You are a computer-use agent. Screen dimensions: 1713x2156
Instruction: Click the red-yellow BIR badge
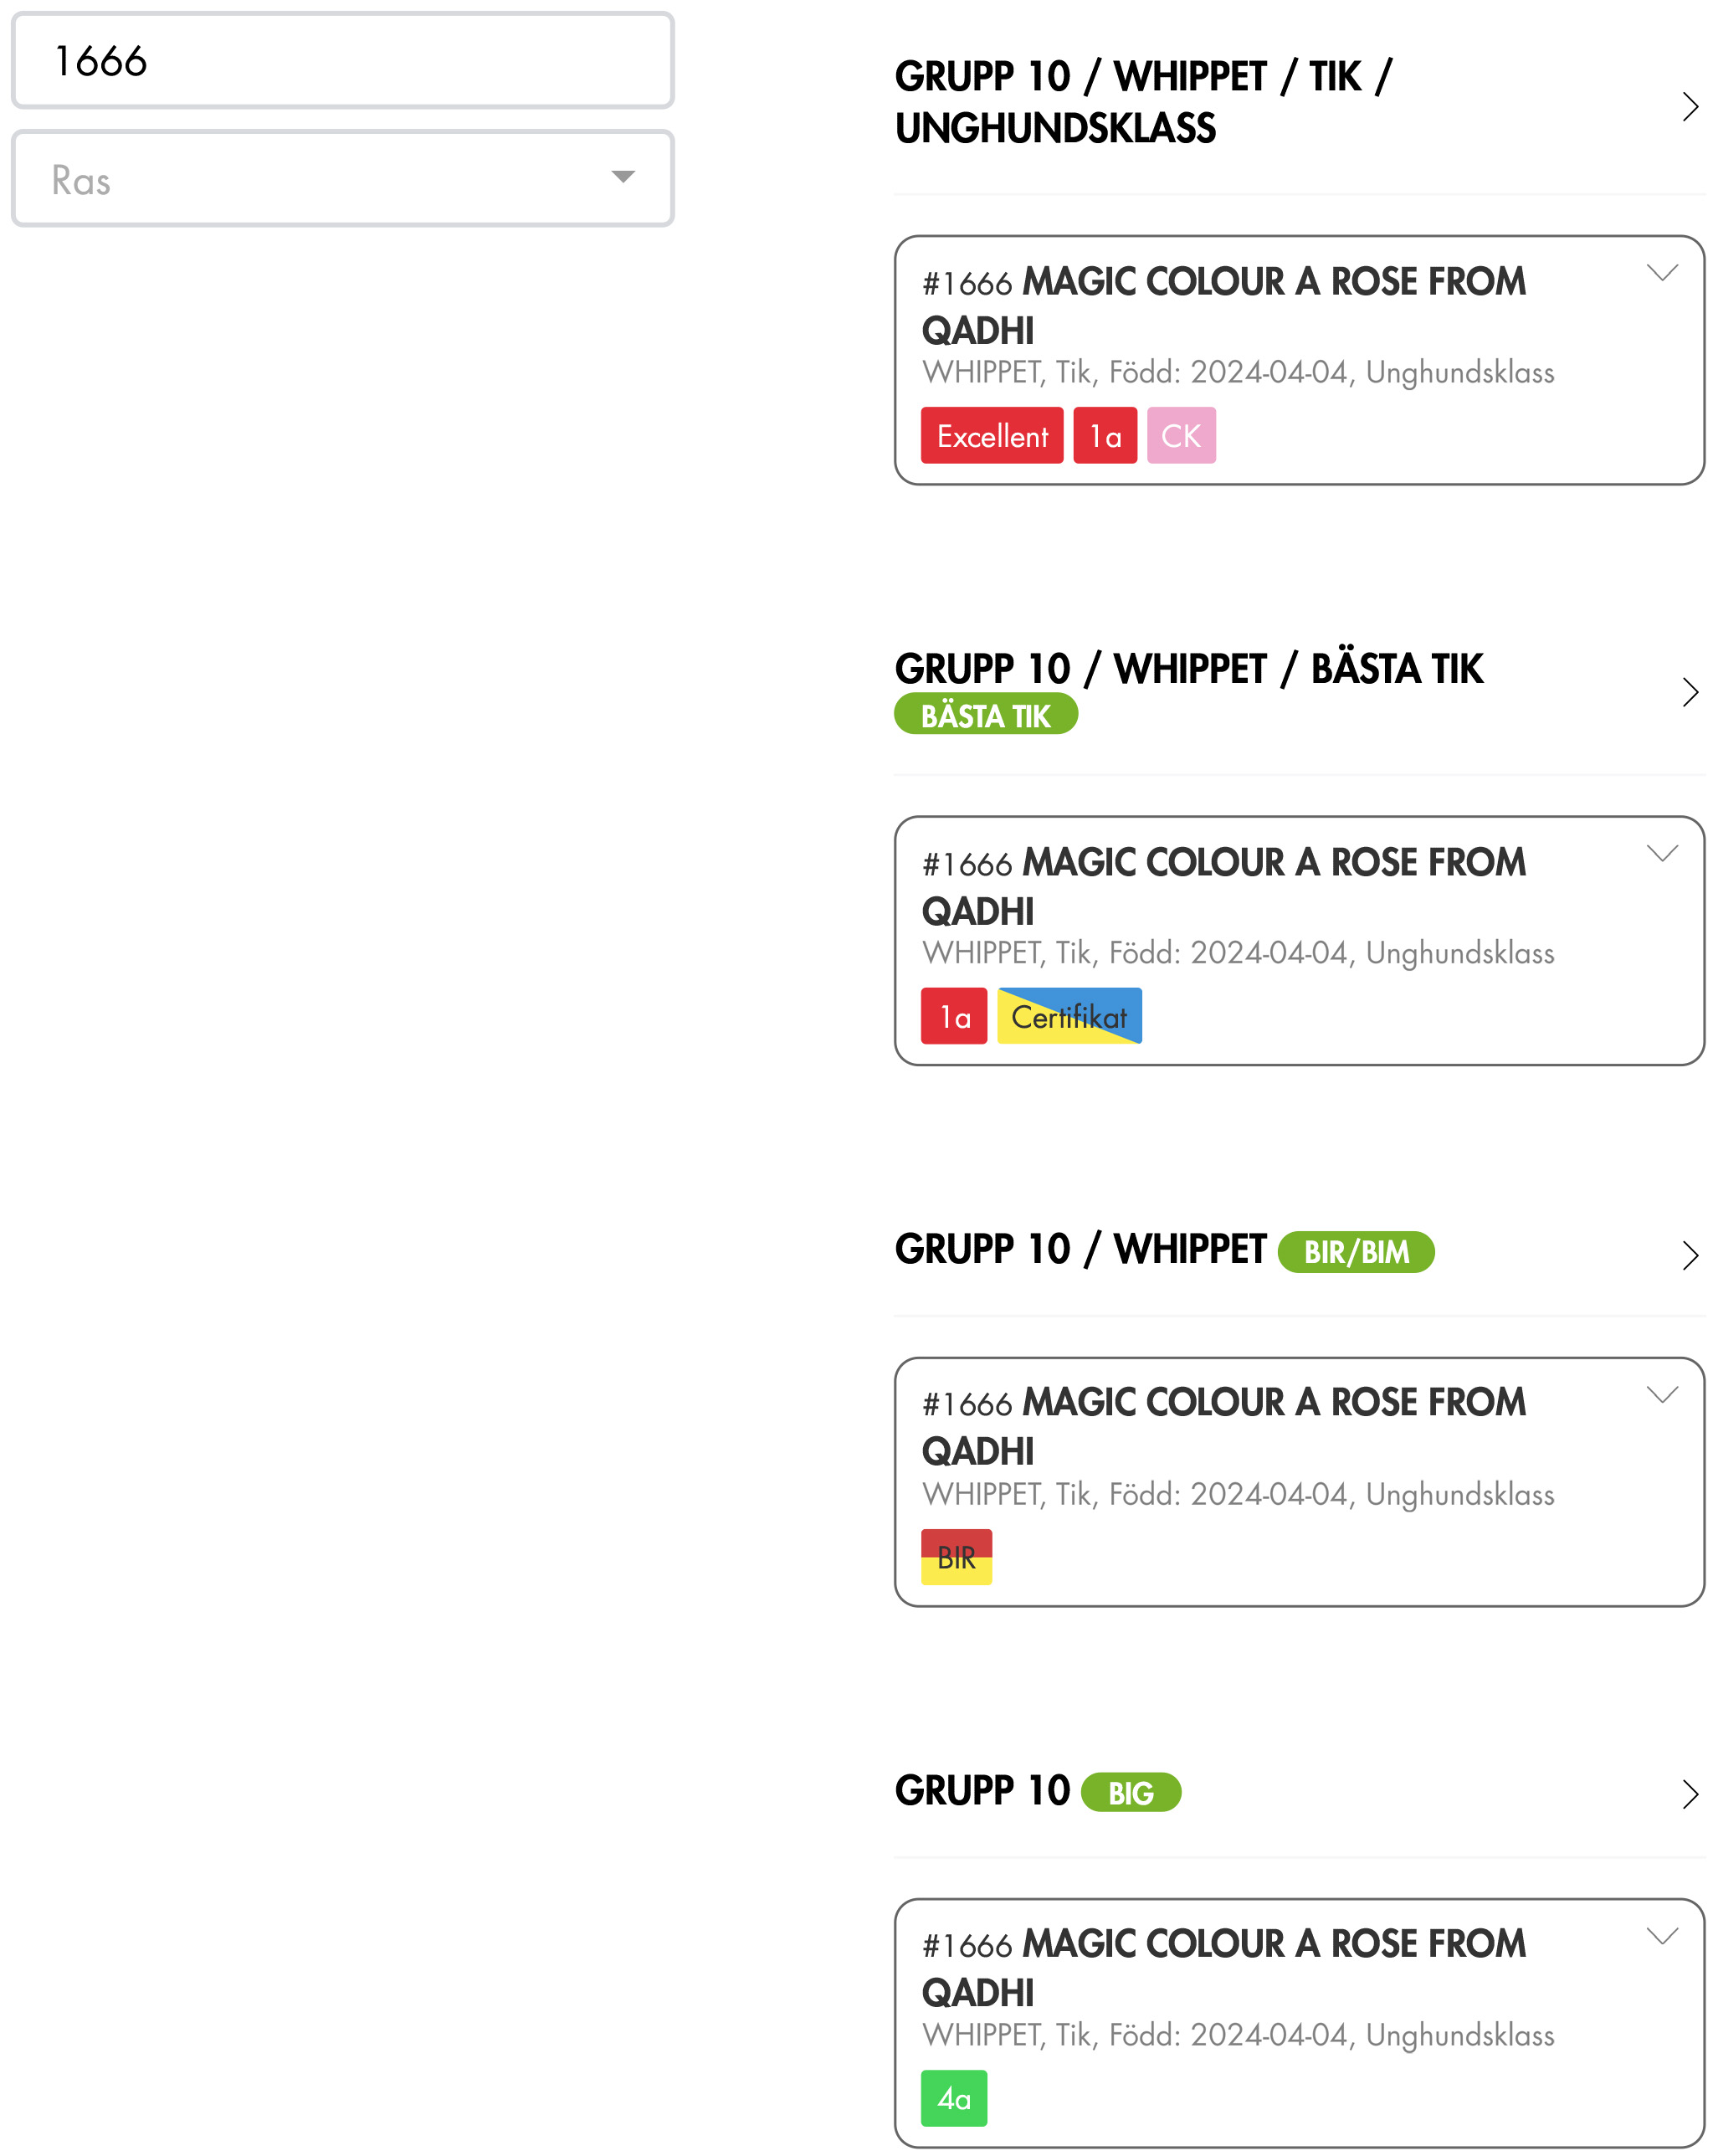[955, 1558]
